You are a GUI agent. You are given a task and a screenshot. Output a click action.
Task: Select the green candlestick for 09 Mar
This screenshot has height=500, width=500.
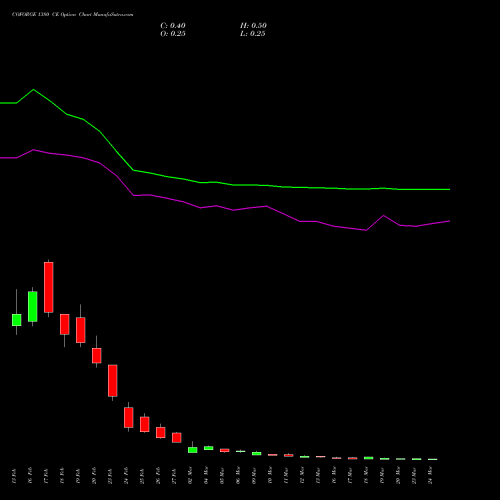point(257,454)
